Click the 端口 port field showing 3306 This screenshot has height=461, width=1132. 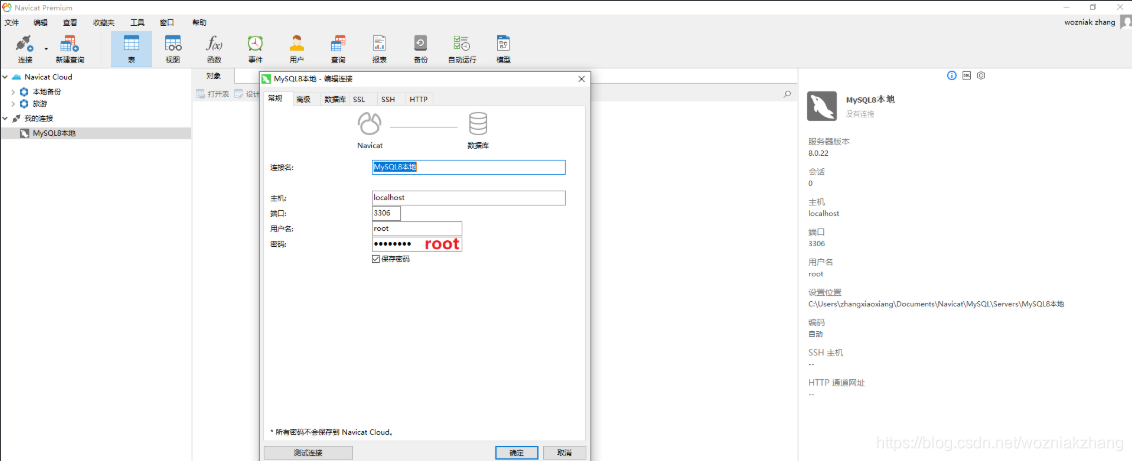click(386, 214)
